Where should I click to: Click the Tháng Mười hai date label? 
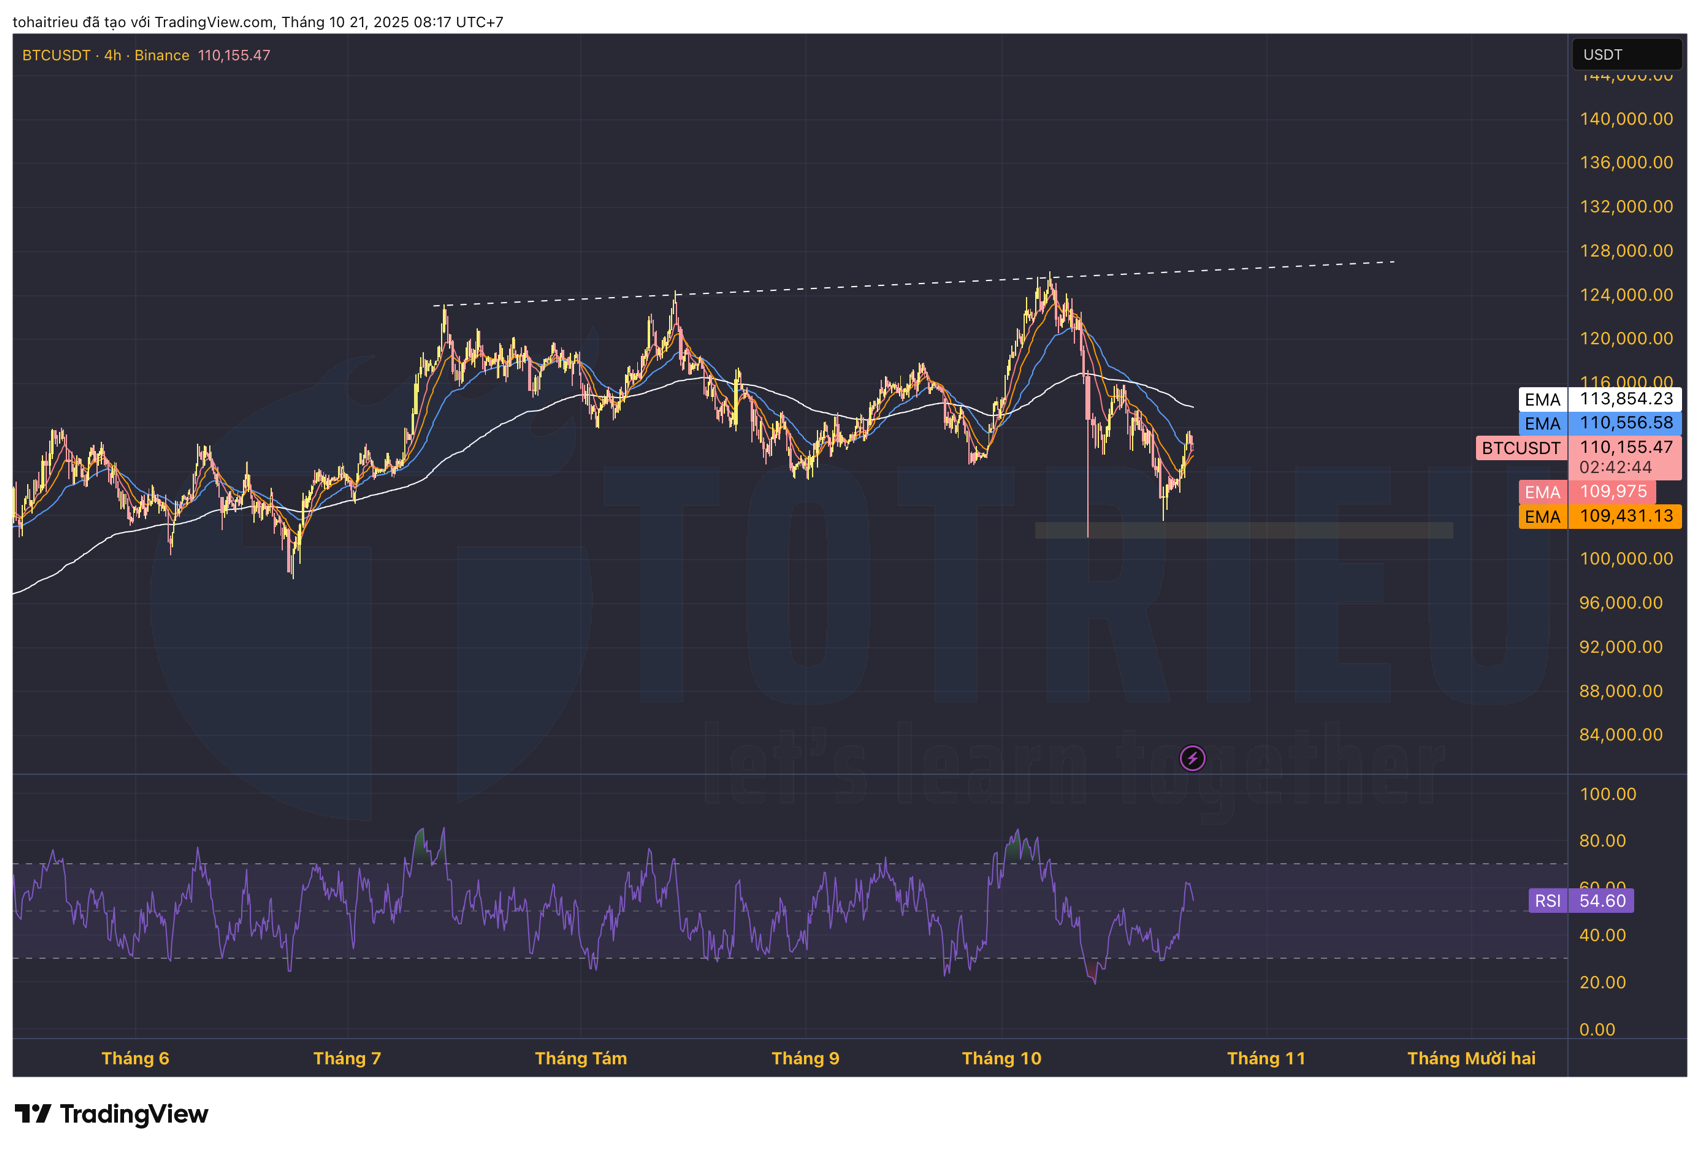[x=1471, y=1058]
